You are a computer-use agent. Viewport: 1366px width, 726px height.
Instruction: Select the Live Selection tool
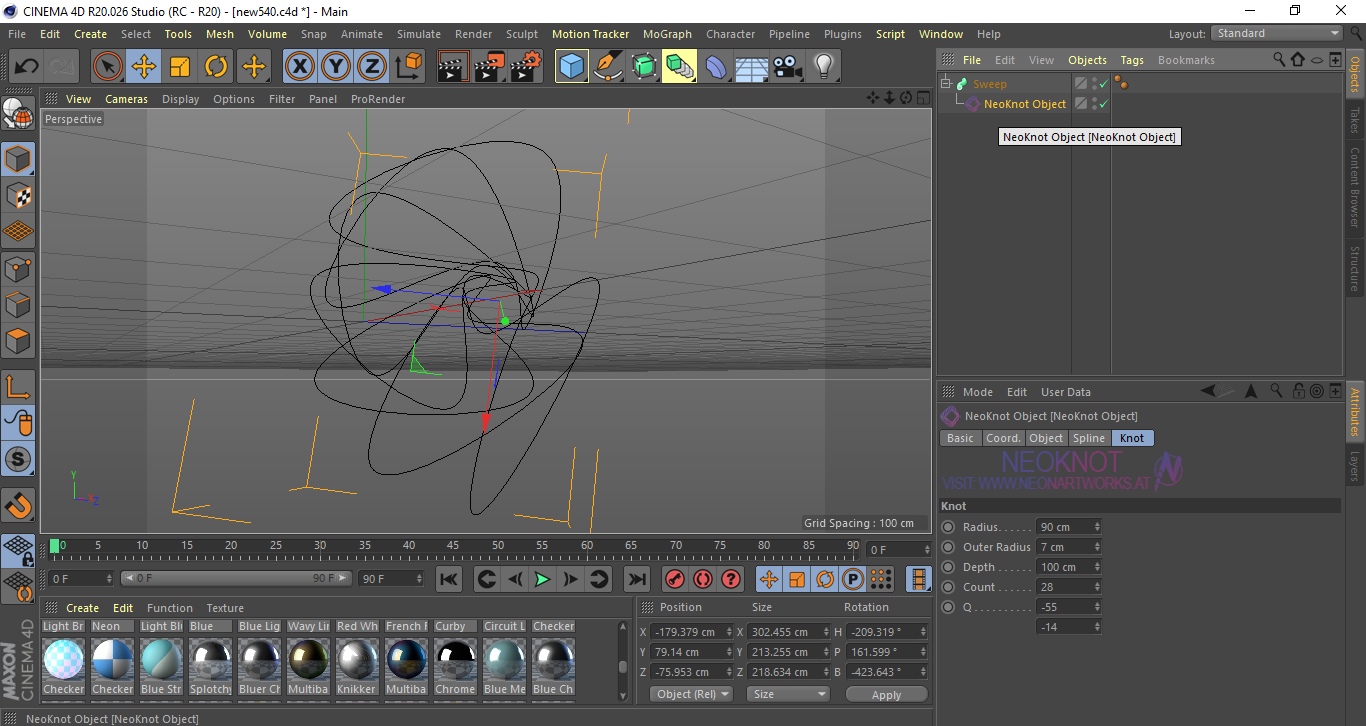point(108,67)
